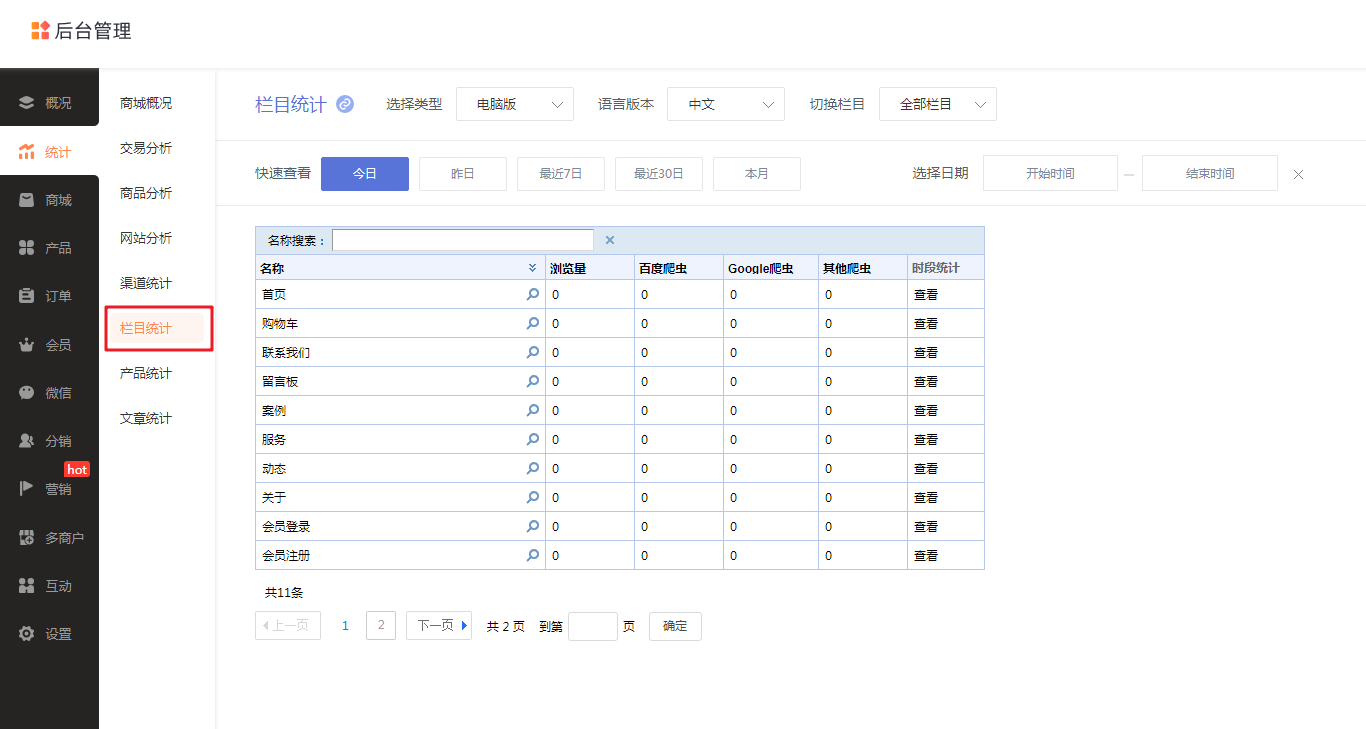
Task: Click the magnifier icon in 动态 row
Action: click(533, 468)
